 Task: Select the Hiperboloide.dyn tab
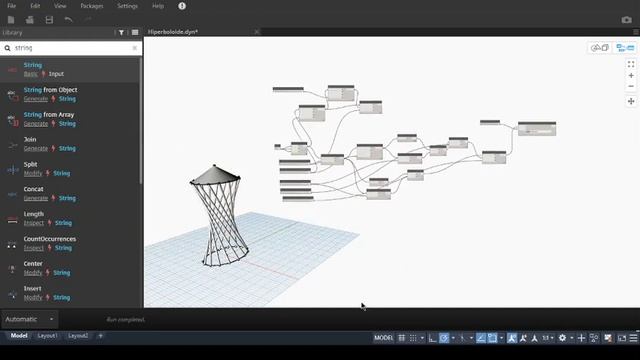pyautogui.click(x=173, y=32)
